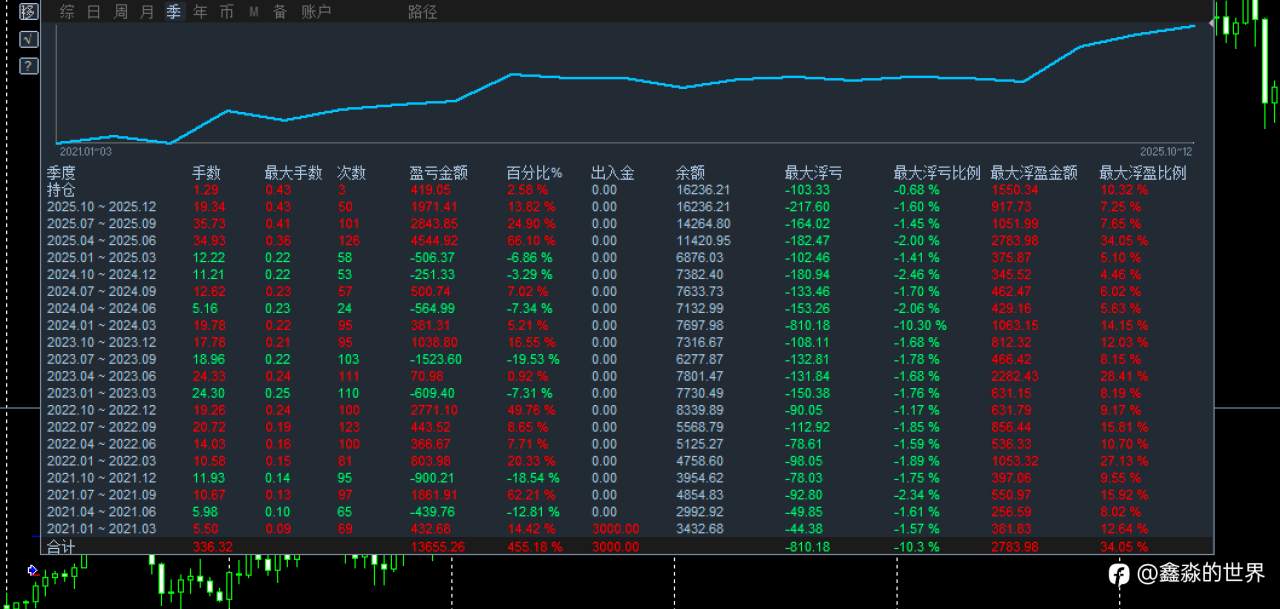
Task: Open the √ formula indicator icon
Action: pyautogui.click(x=29, y=40)
